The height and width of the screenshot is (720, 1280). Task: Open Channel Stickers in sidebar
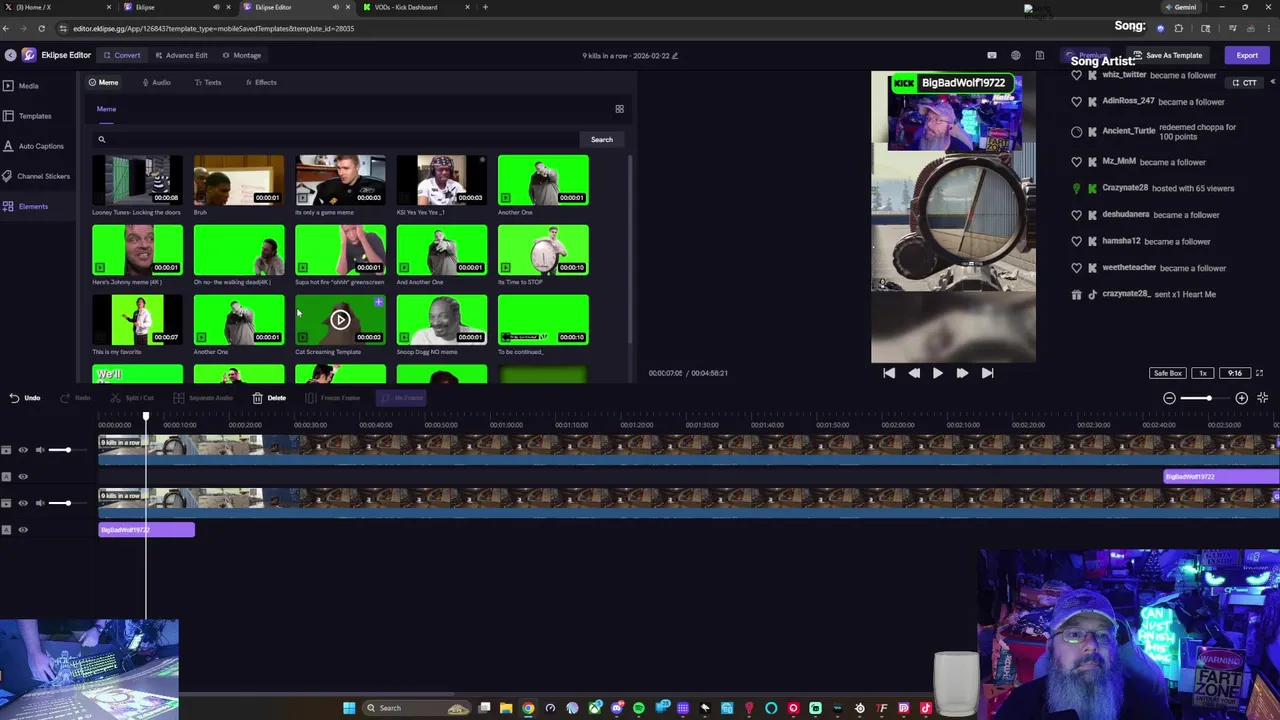click(x=36, y=176)
